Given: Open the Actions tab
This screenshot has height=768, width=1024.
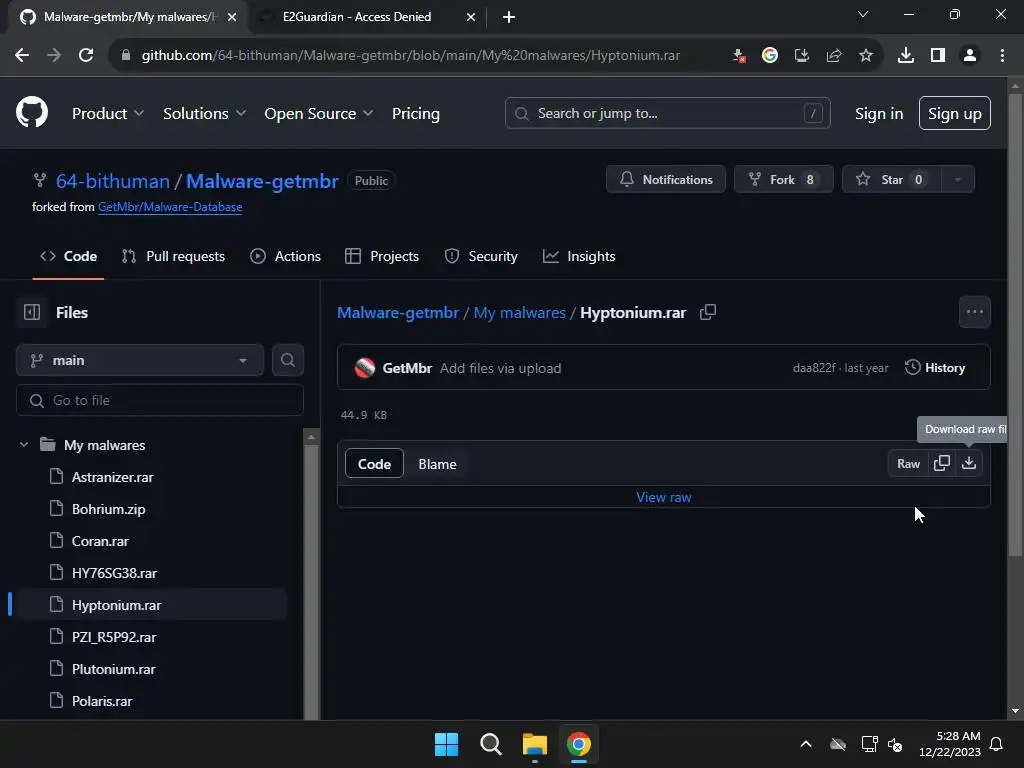Looking at the screenshot, I should point(285,256).
